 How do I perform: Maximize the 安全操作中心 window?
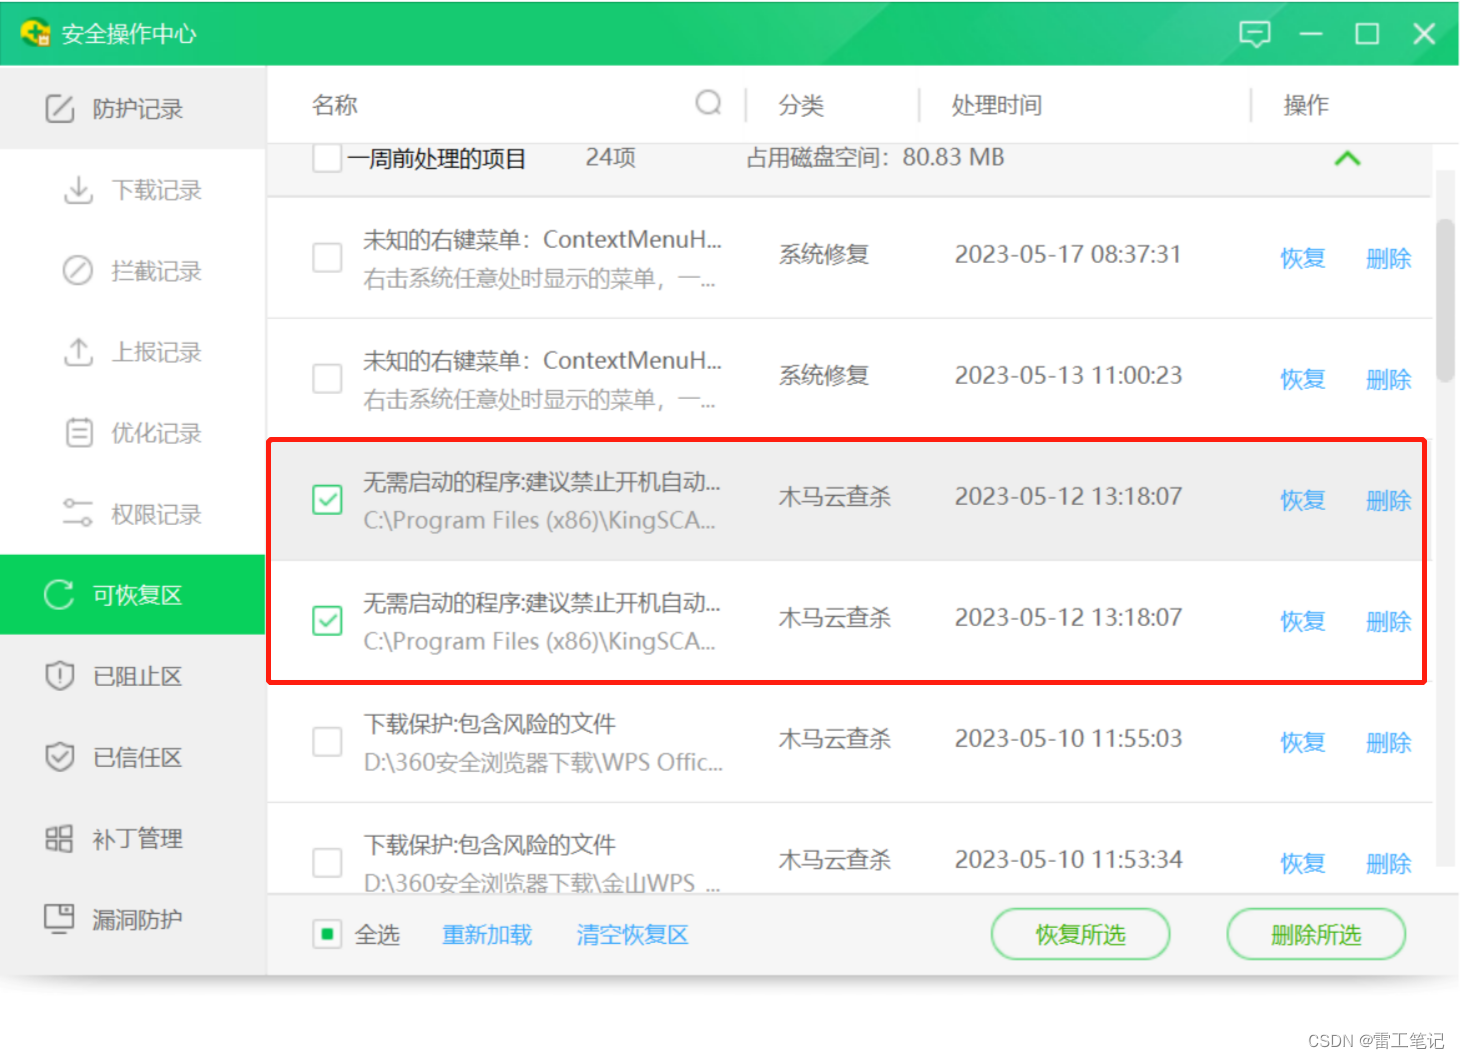click(x=1367, y=34)
